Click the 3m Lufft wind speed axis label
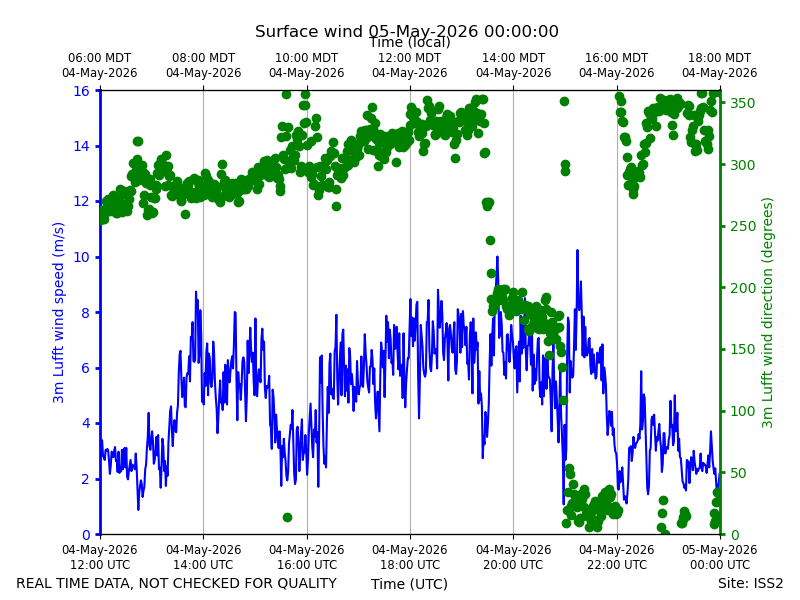 coord(58,312)
